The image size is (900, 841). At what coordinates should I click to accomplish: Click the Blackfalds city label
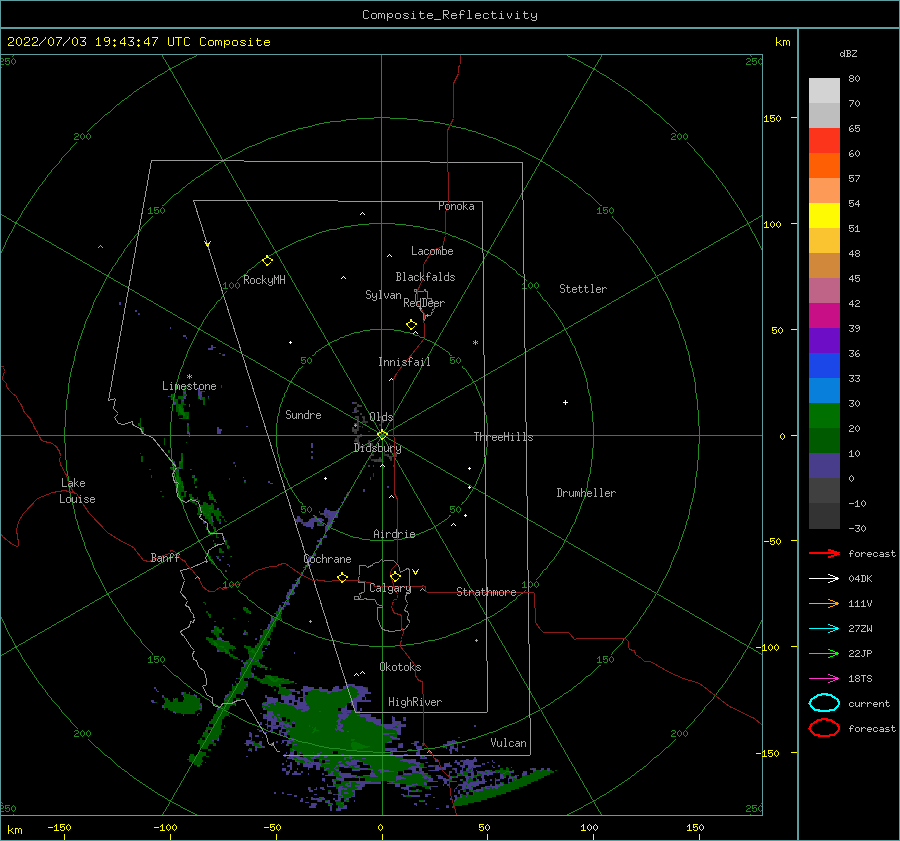(425, 277)
